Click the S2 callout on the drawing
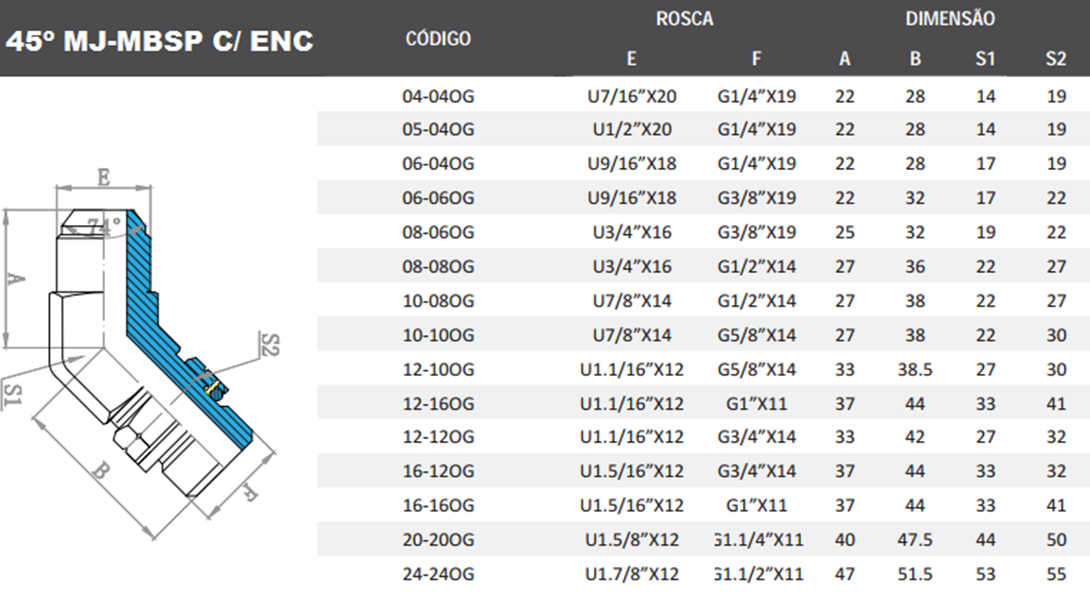The image size is (1090, 592). point(267,344)
